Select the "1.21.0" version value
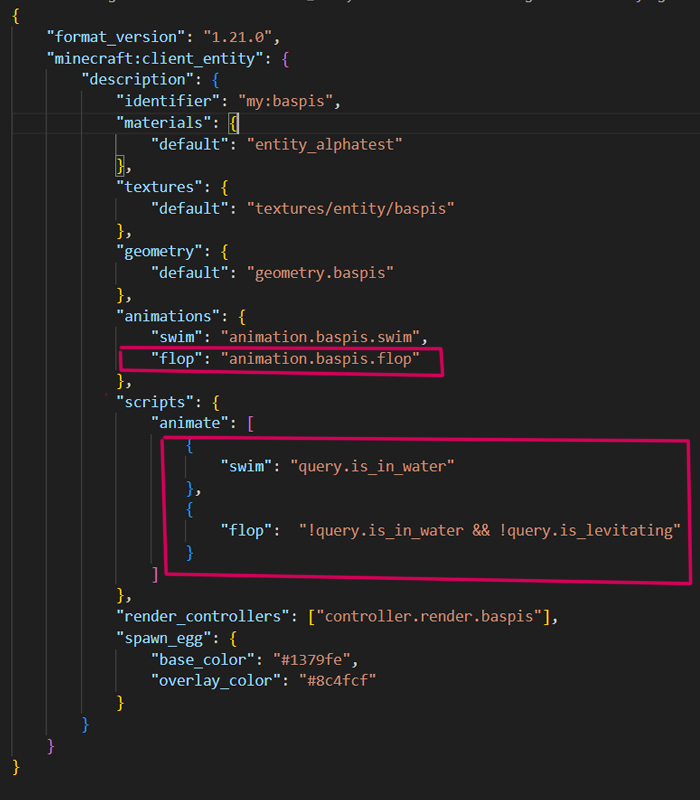Screen dimensions: 700x800 pyautogui.click(x=238, y=37)
